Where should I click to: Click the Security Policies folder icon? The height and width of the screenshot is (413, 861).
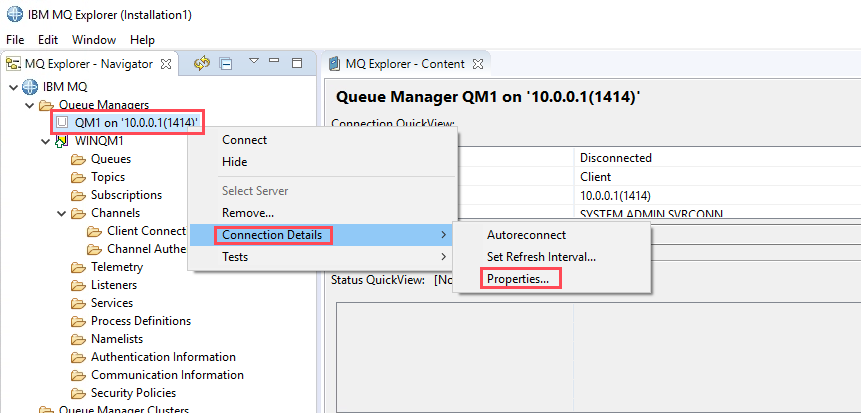(79, 393)
